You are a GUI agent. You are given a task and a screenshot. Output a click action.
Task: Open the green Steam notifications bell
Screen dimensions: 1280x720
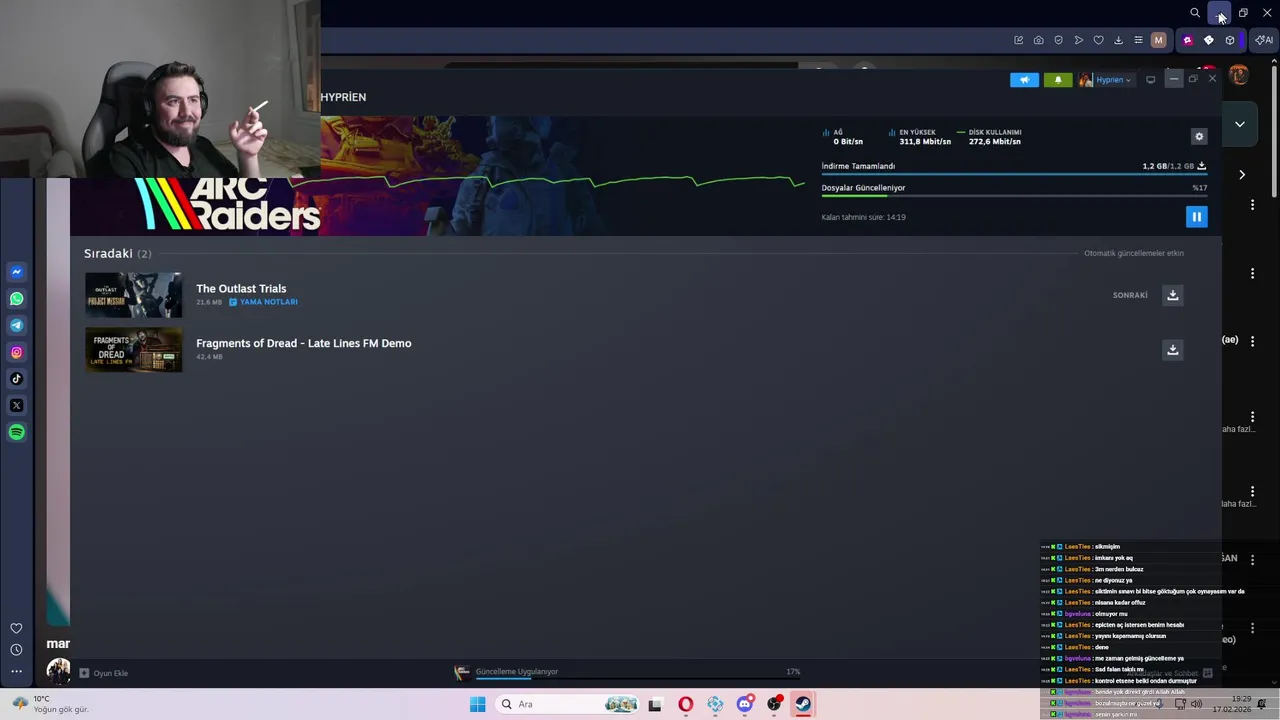pos(1058,80)
